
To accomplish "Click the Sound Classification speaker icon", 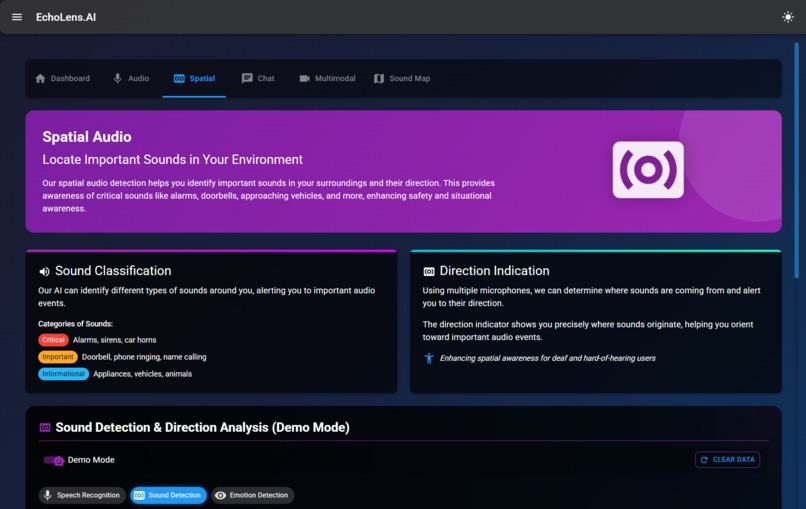I will tap(44, 271).
